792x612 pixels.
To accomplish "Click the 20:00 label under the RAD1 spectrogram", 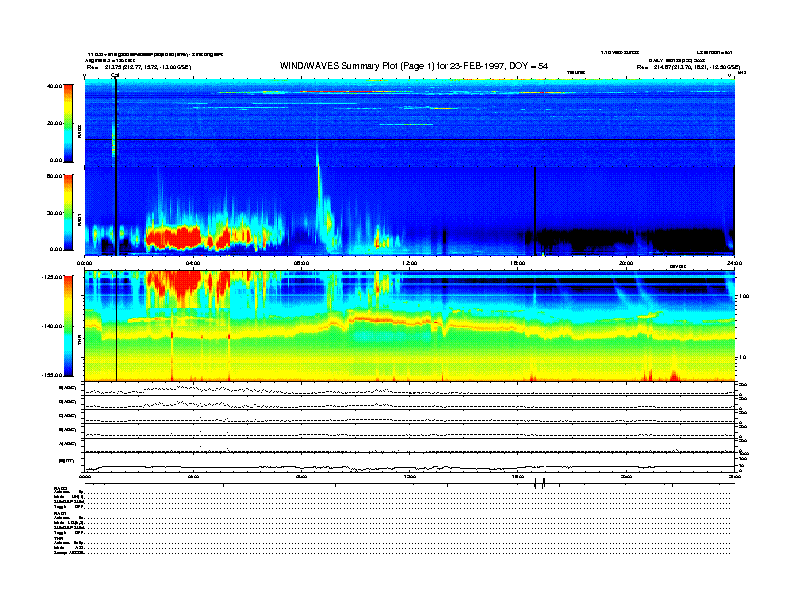I will (626, 263).
